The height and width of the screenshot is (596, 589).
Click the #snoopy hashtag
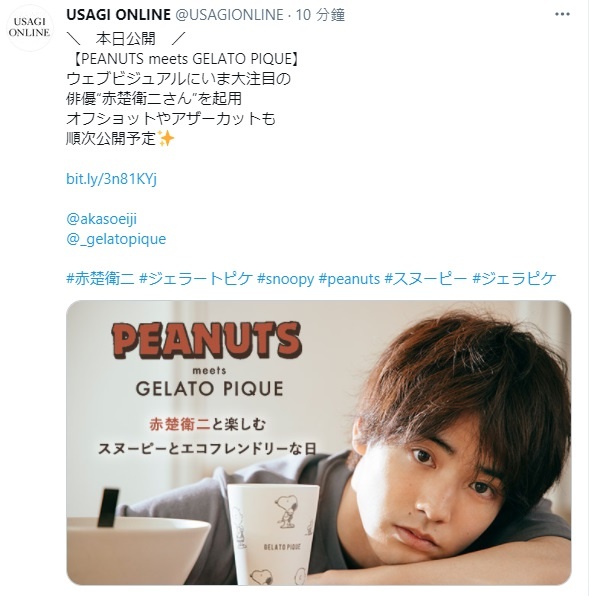(x=285, y=279)
